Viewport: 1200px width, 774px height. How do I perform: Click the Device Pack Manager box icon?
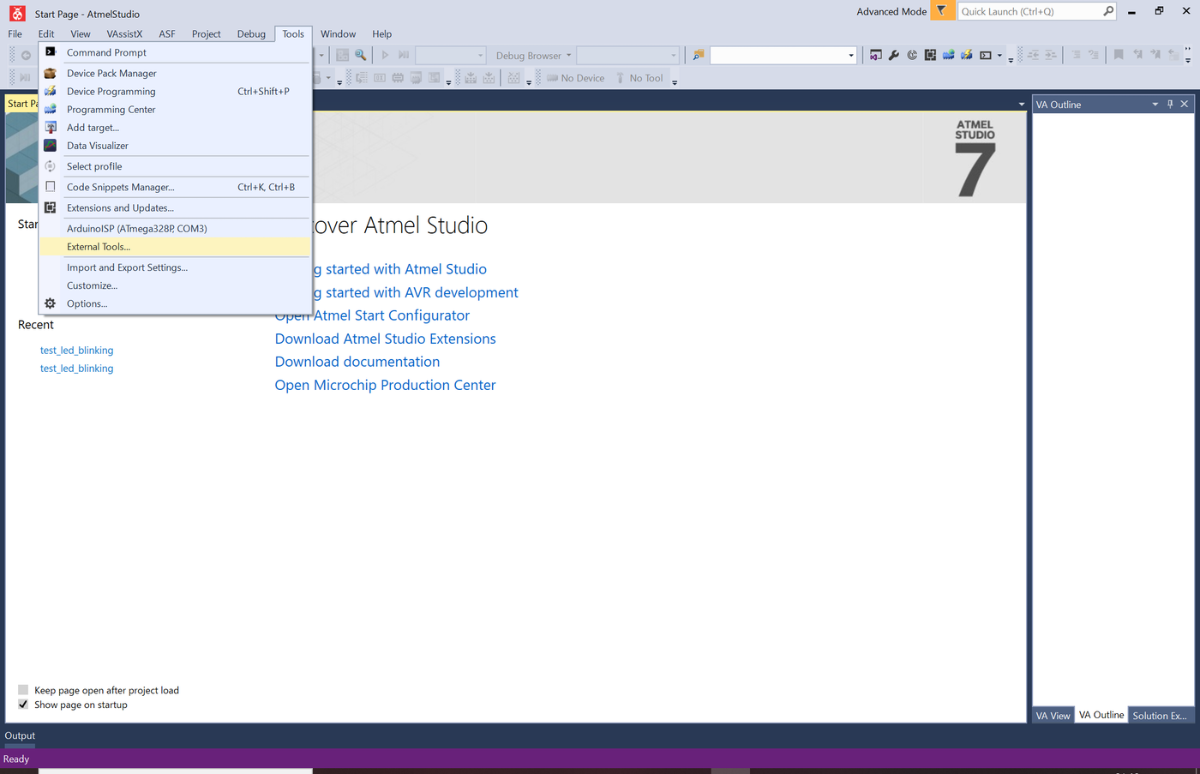tap(50, 73)
